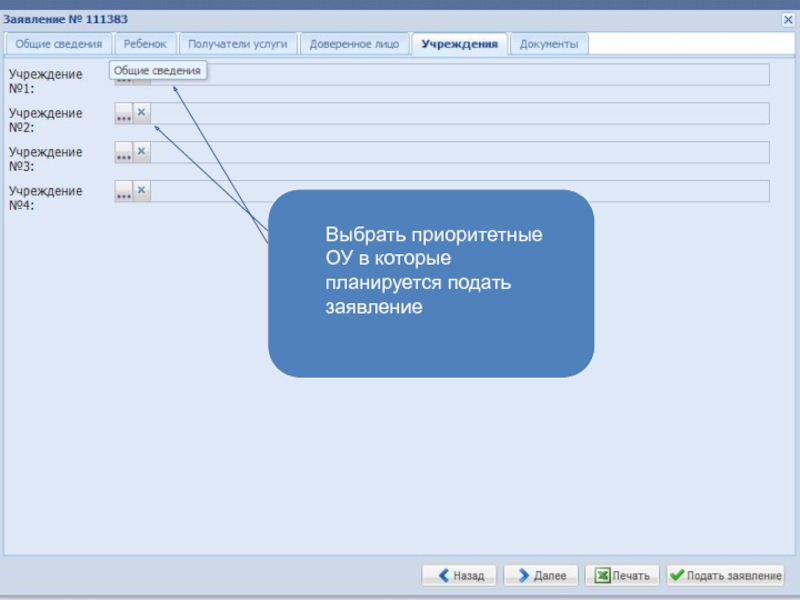
Task: Click the Печать button
Action: (x=622, y=576)
